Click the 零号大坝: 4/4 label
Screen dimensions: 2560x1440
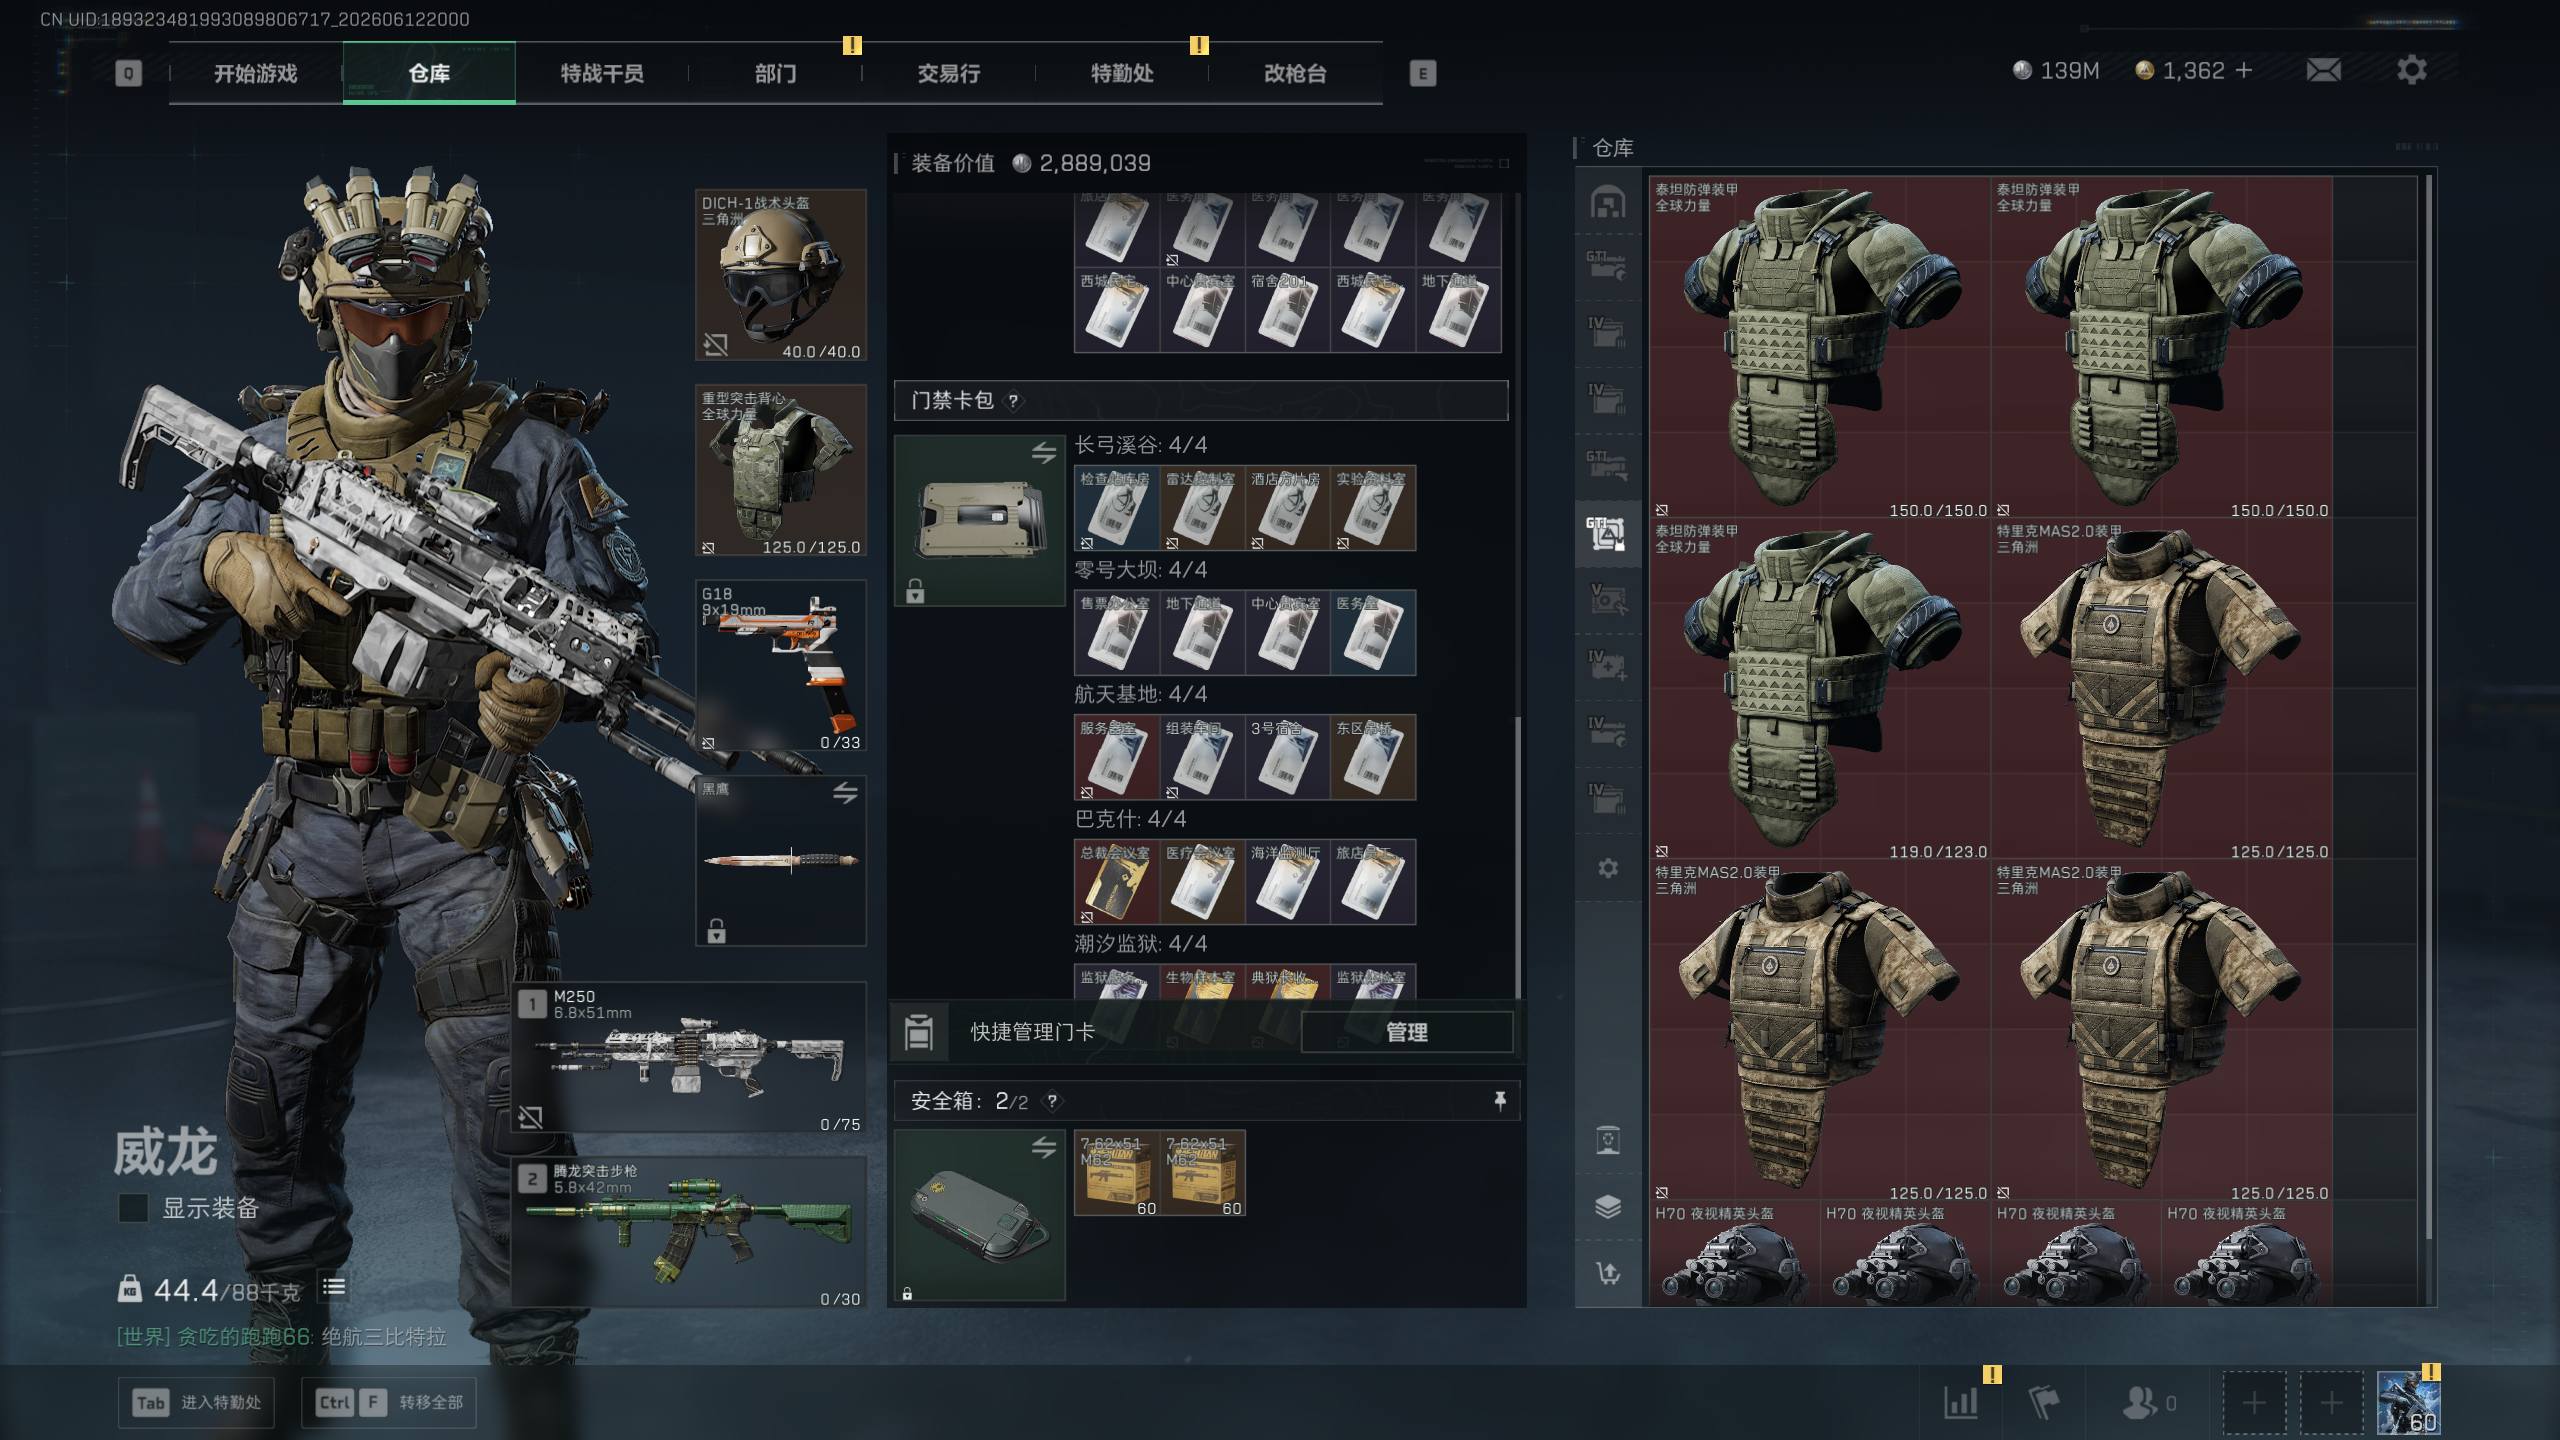[1141, 570]
